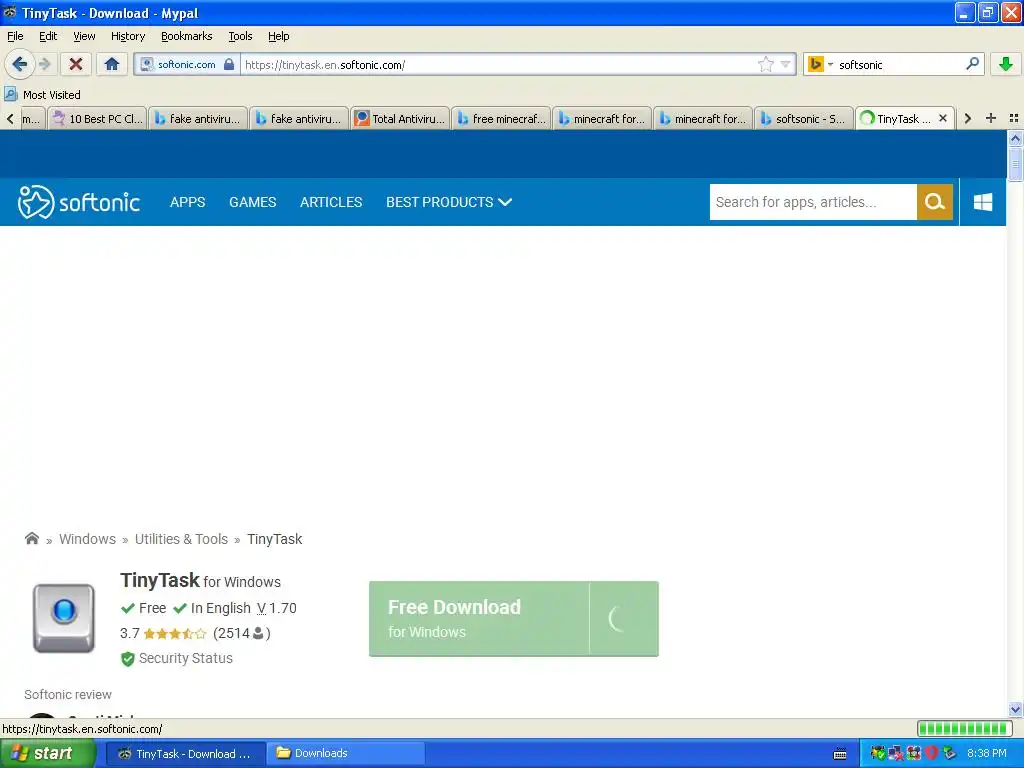The width and height of the screenshot is (1024, 768).
Task: Open the Windows Start menu
Action: [47, 753]
